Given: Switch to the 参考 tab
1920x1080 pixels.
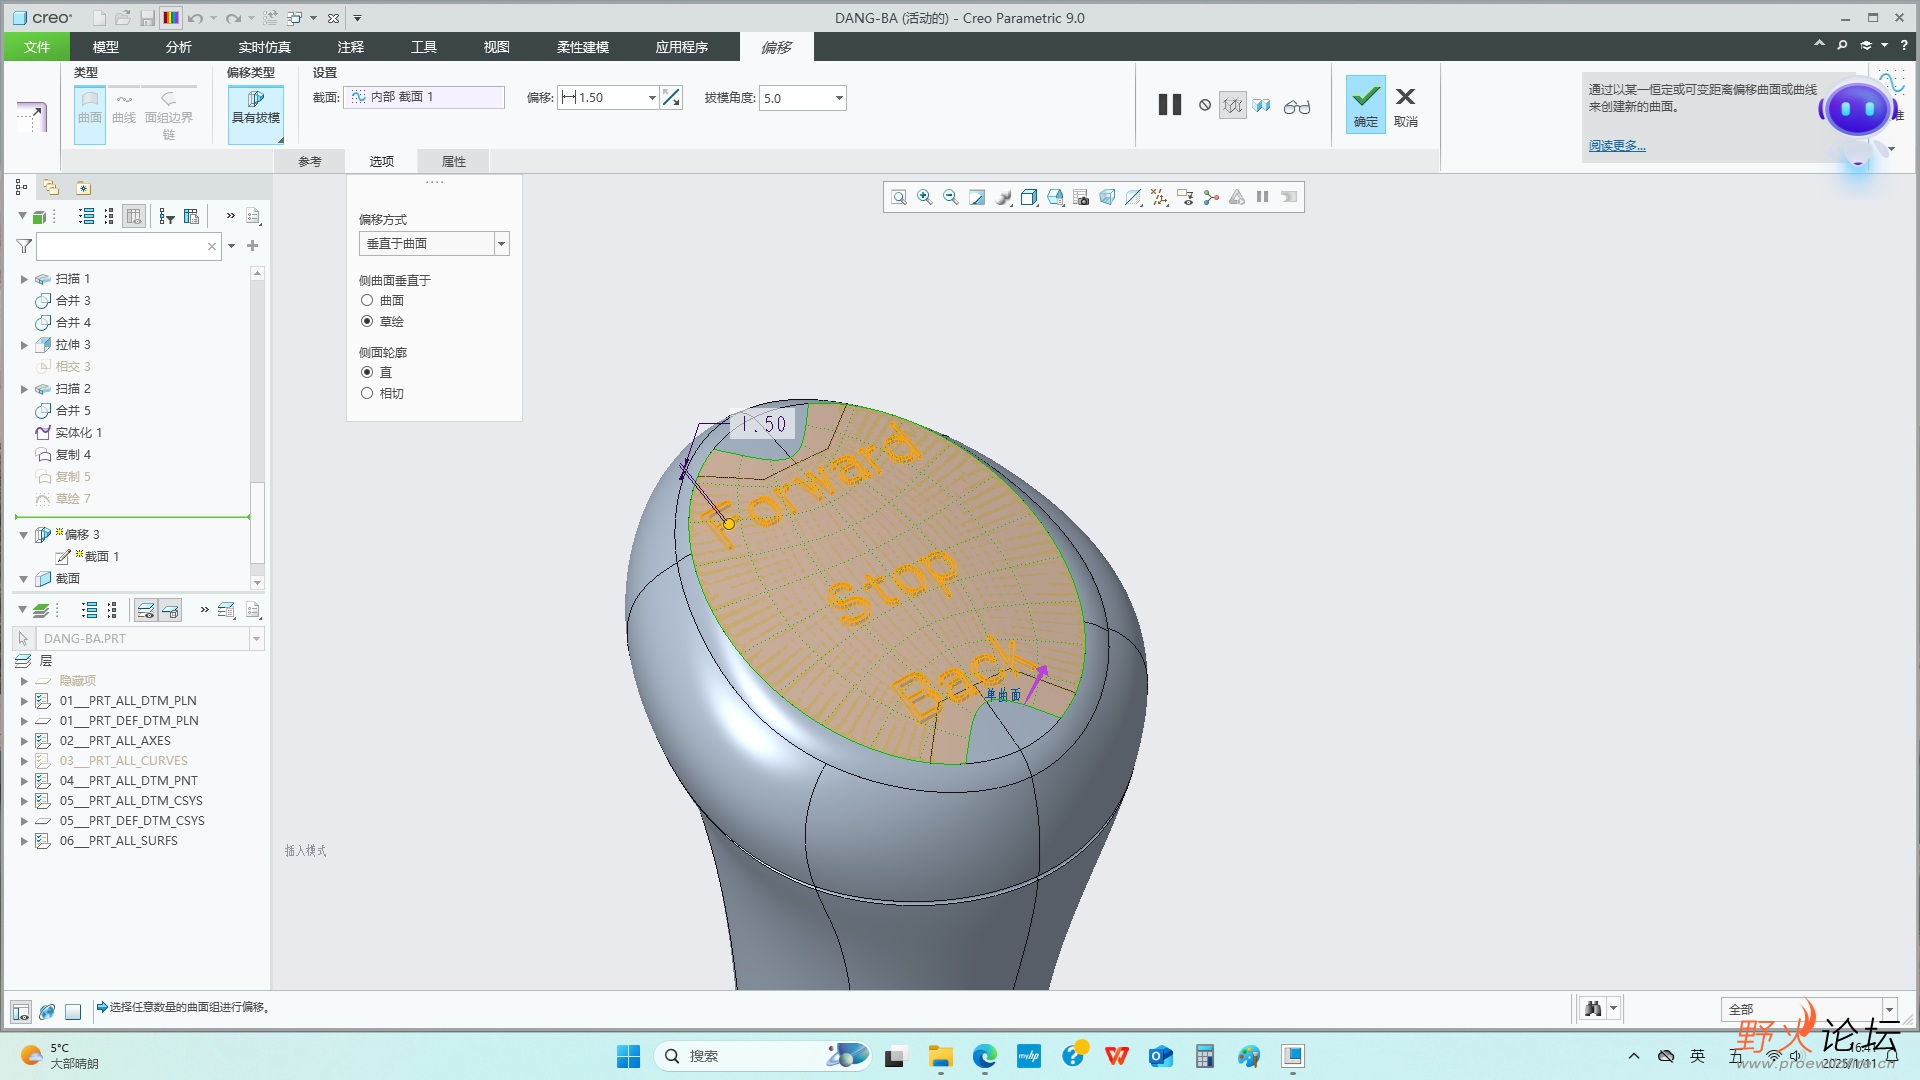Looking at the screenshot, I should [x=310, y=161].
